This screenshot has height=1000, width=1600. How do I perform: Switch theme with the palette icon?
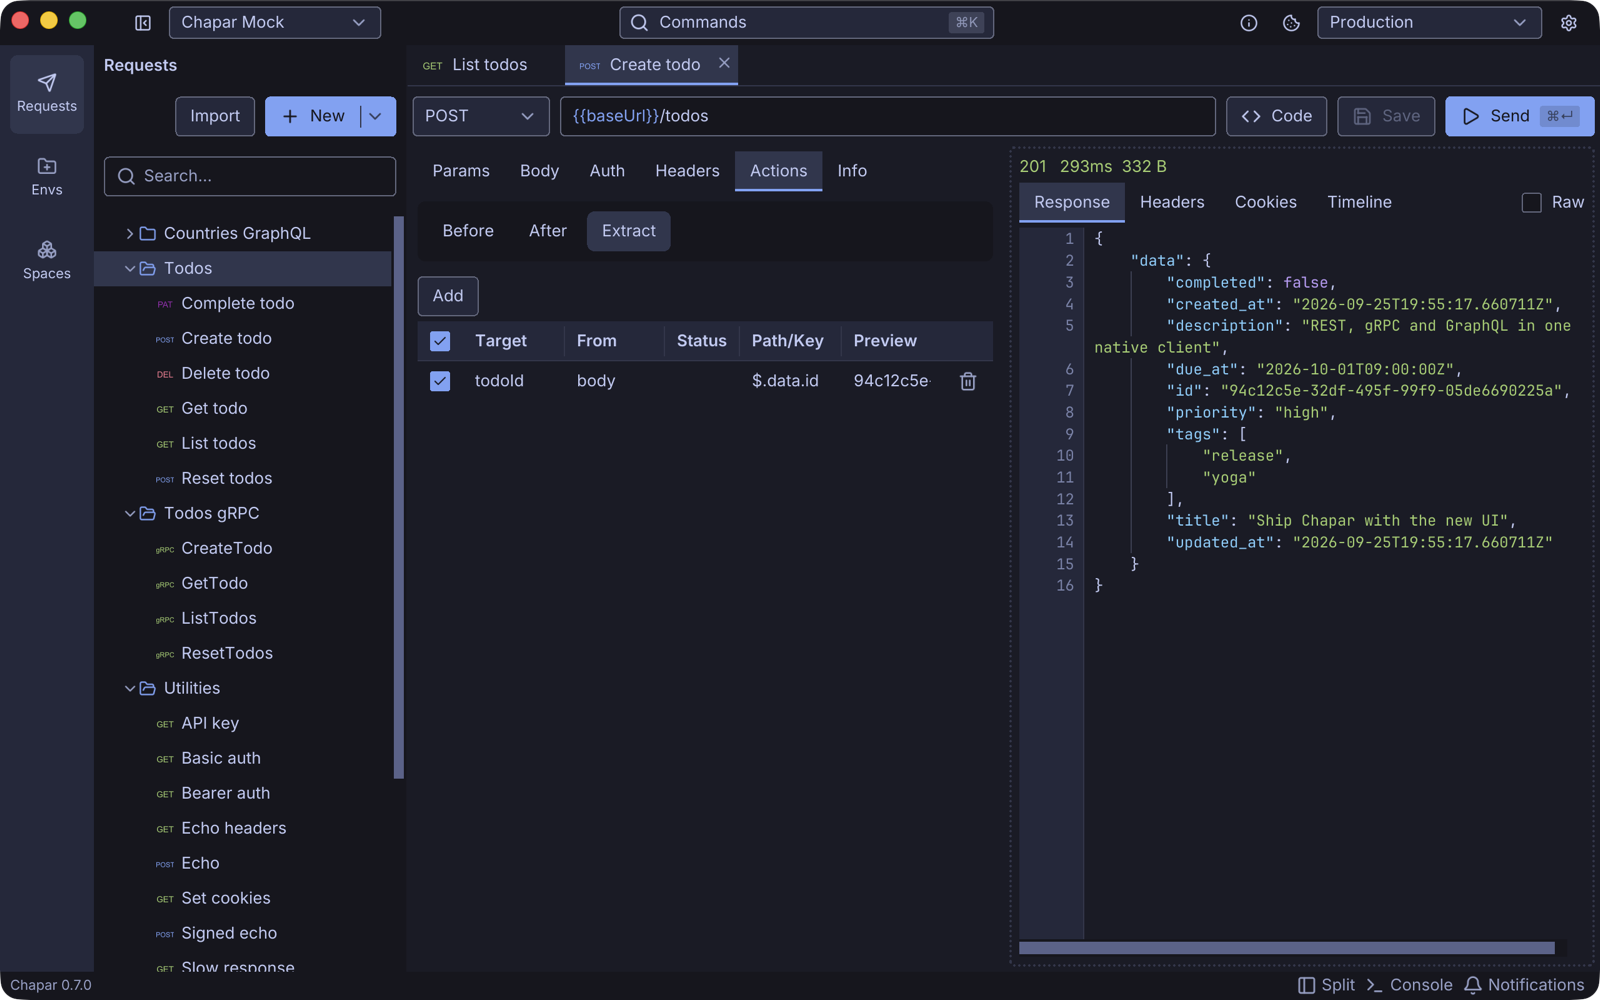1291,23
